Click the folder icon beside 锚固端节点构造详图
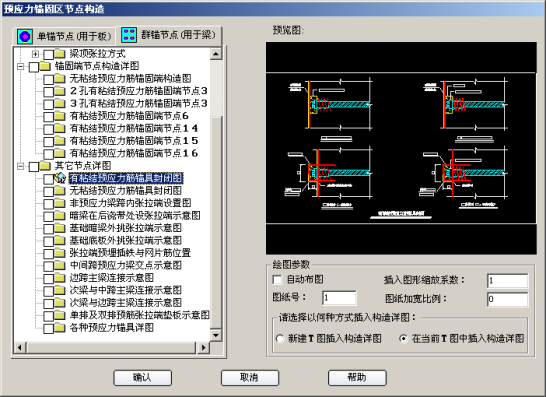Screen dimensions: 546x397 click(45, 66)
